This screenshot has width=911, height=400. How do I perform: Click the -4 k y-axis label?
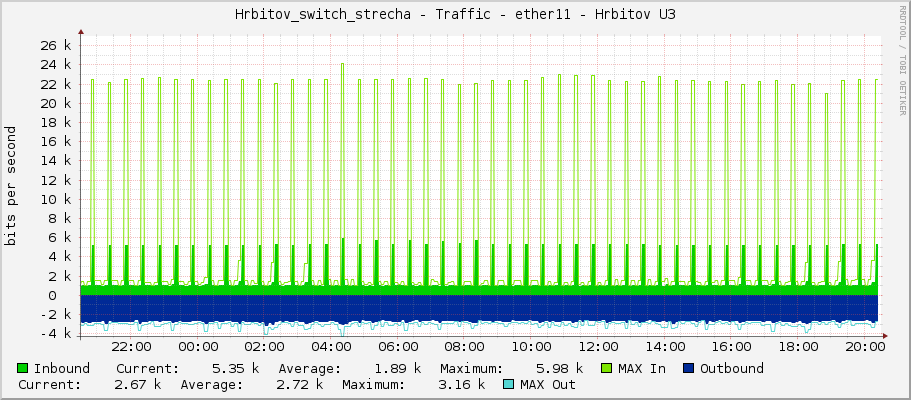point(57,334)
